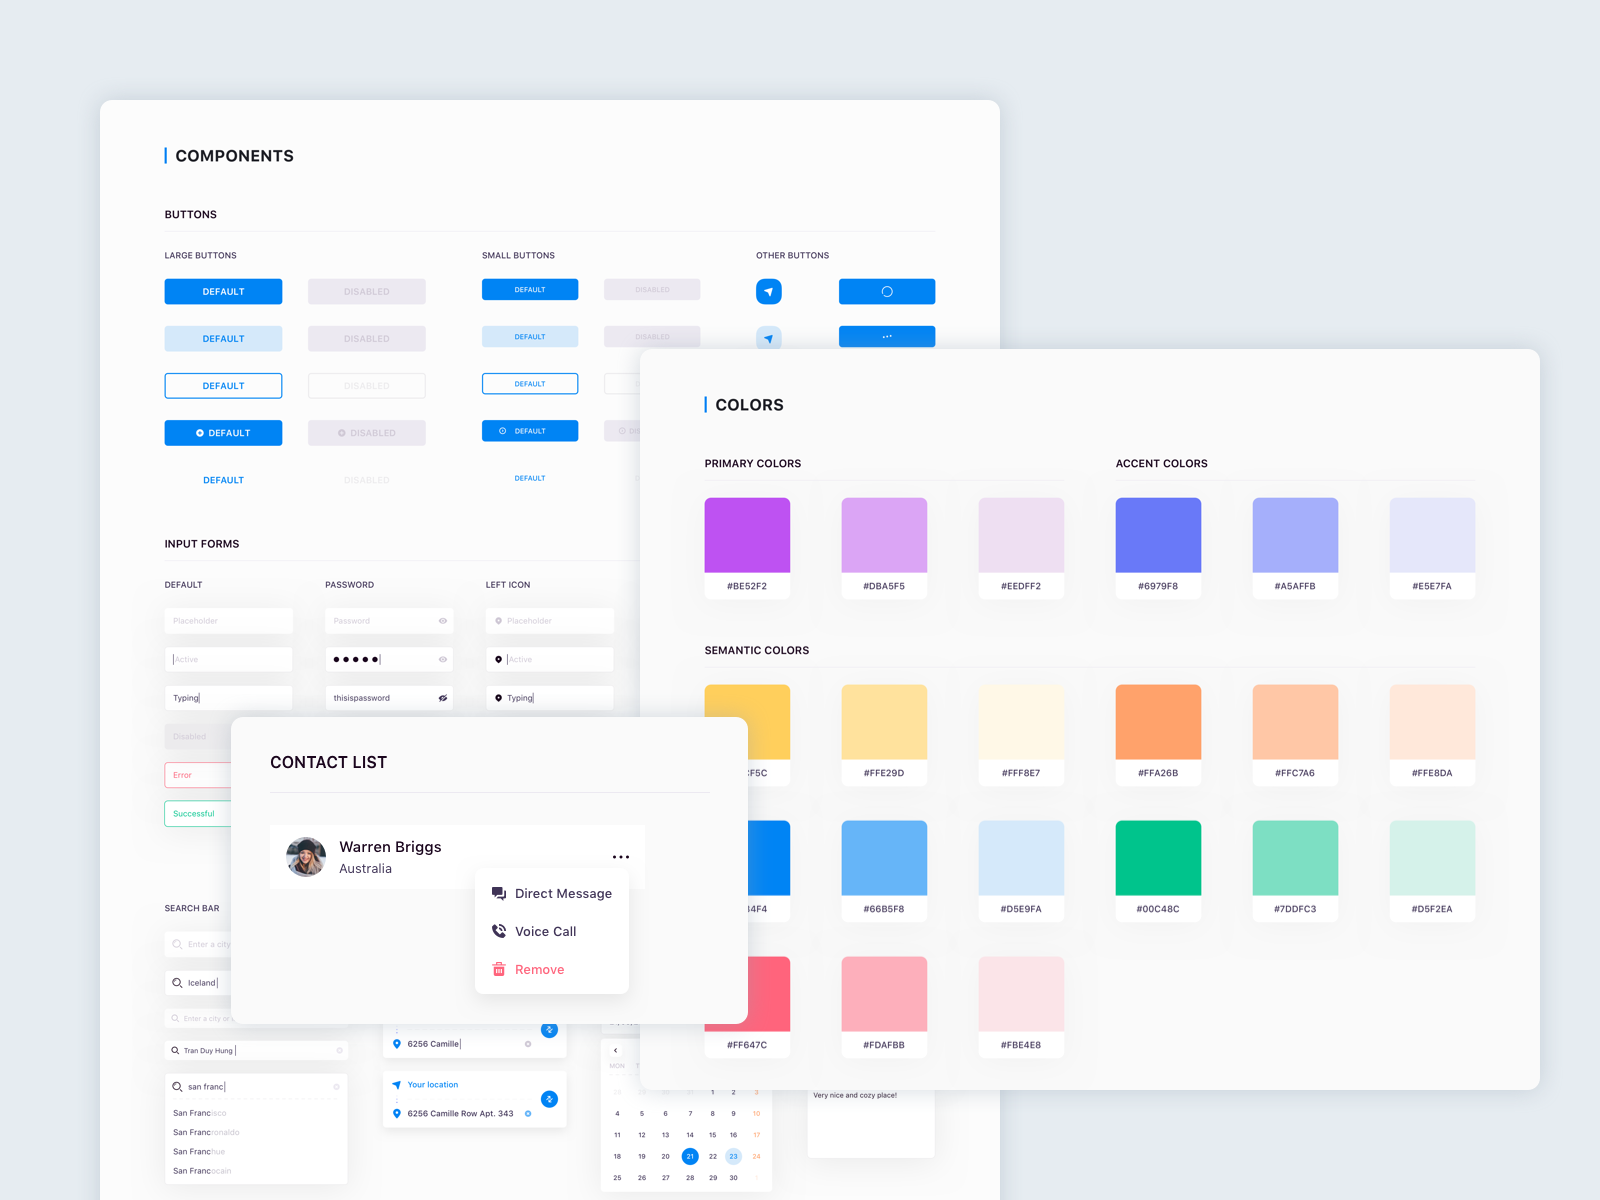Click the magnifier icon in the Iceland search bar
Screen dimensions: 1600x1200
point(177,983)
